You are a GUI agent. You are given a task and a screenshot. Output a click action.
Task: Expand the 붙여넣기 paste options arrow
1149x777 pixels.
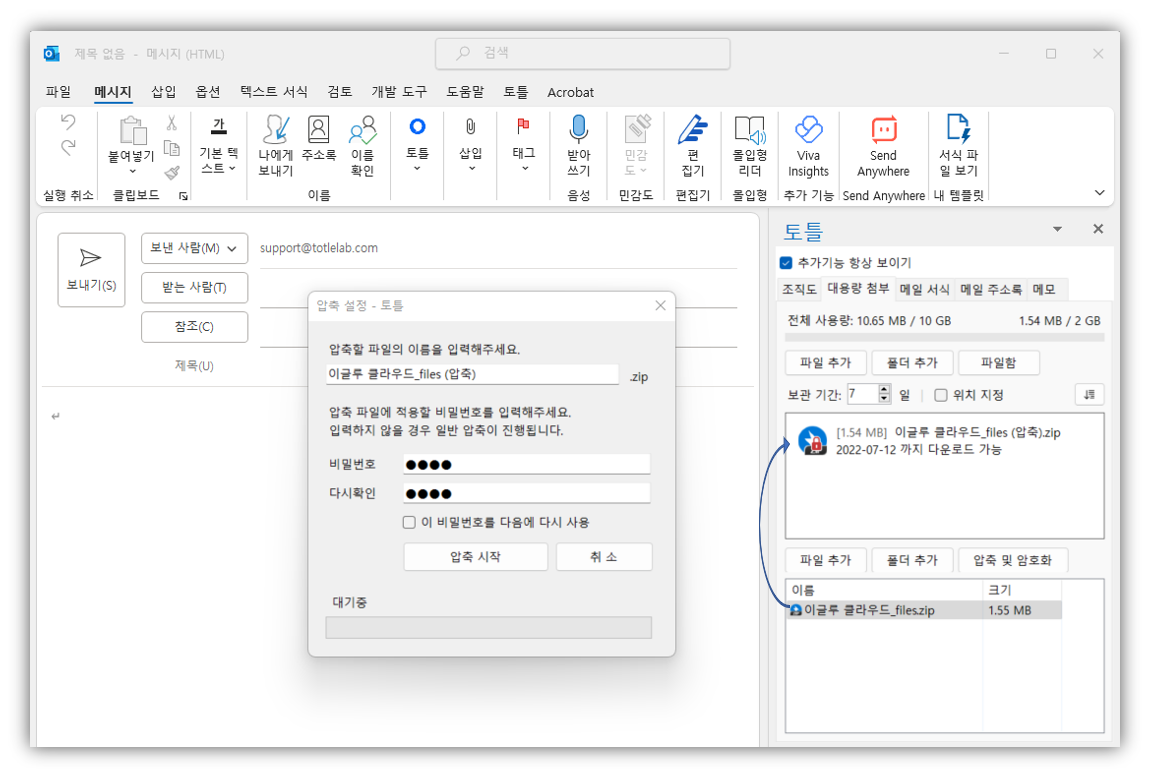(133, 171)
